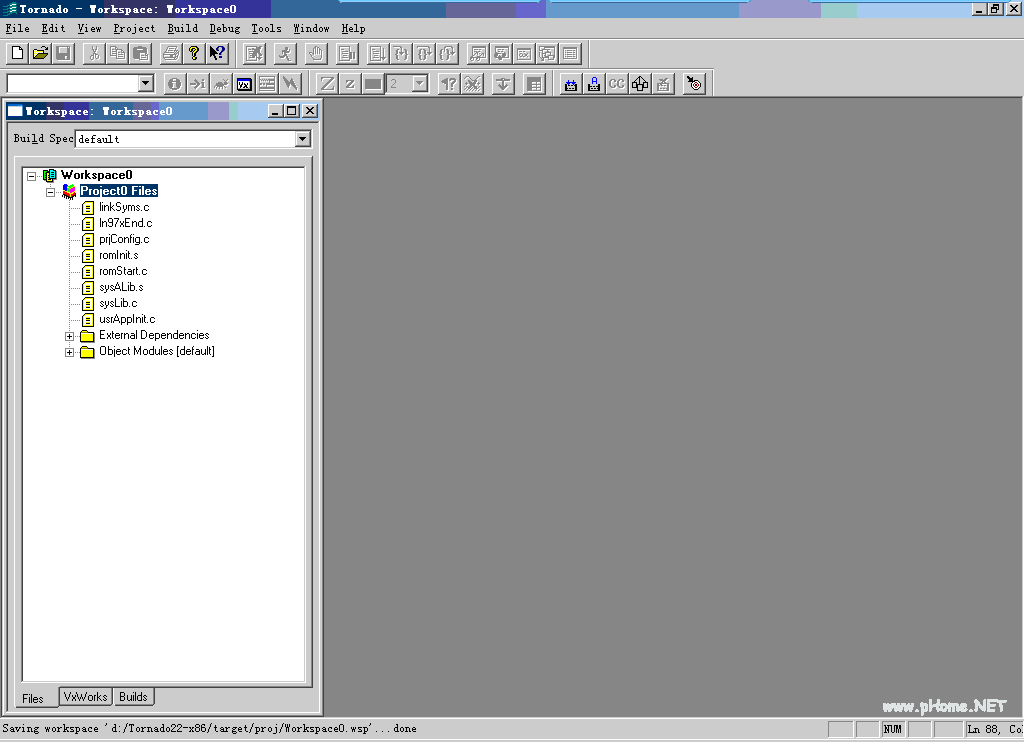Click the target bullseye download icon

(694, 84)
